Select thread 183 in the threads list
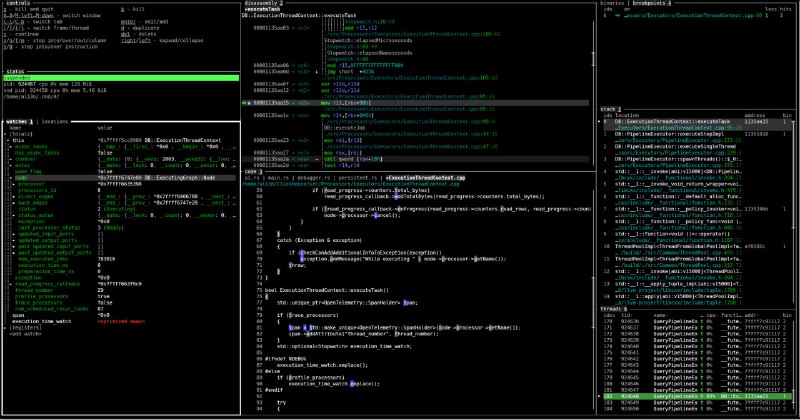 click(697, 403)
